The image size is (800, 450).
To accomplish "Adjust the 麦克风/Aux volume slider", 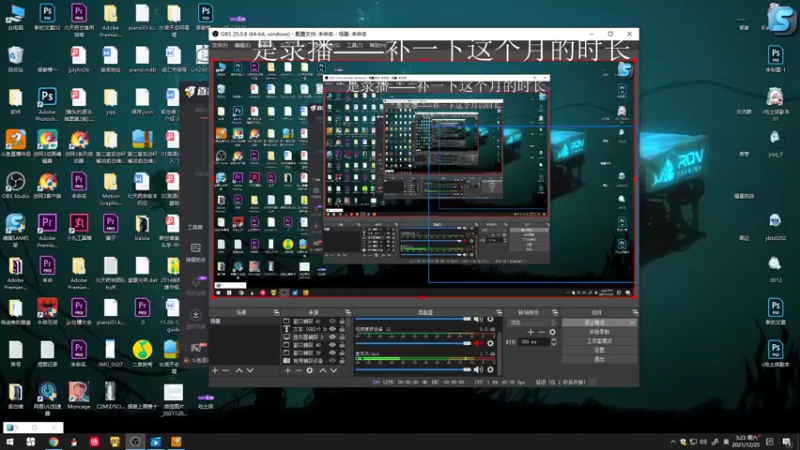I will (x=413, y=369).
